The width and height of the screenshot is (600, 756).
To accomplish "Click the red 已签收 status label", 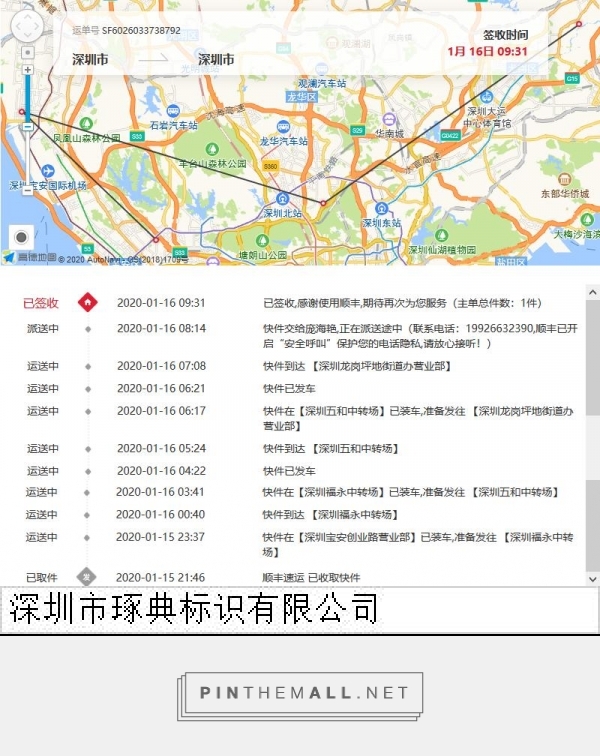I will (41, 303).
